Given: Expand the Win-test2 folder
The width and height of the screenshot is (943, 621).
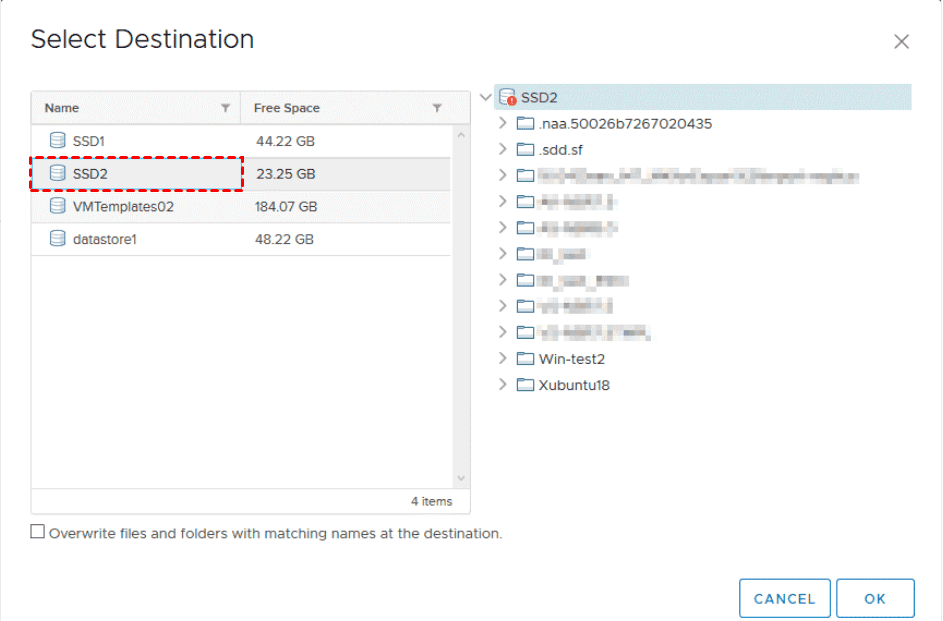Looking at the screenshot, I should (503, 358).
